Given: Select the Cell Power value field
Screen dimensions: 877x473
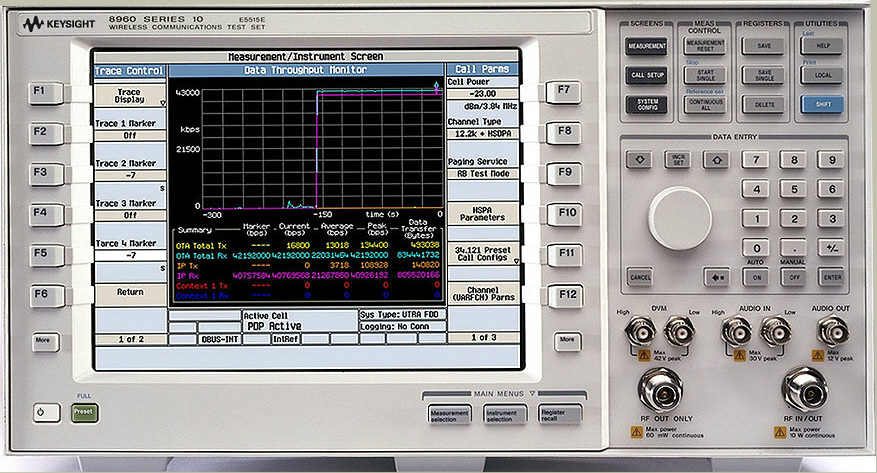Looking at the screenshot, I should point(481,92).
